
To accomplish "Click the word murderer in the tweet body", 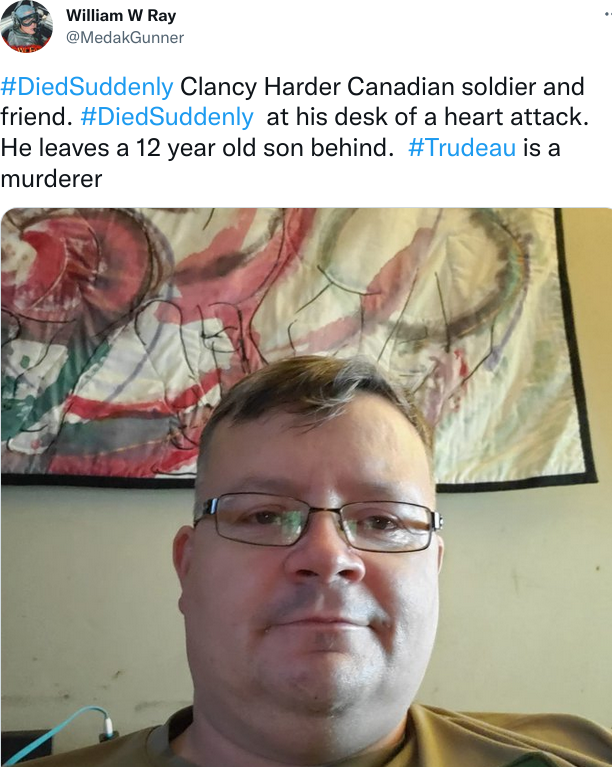I will point(51,179).
